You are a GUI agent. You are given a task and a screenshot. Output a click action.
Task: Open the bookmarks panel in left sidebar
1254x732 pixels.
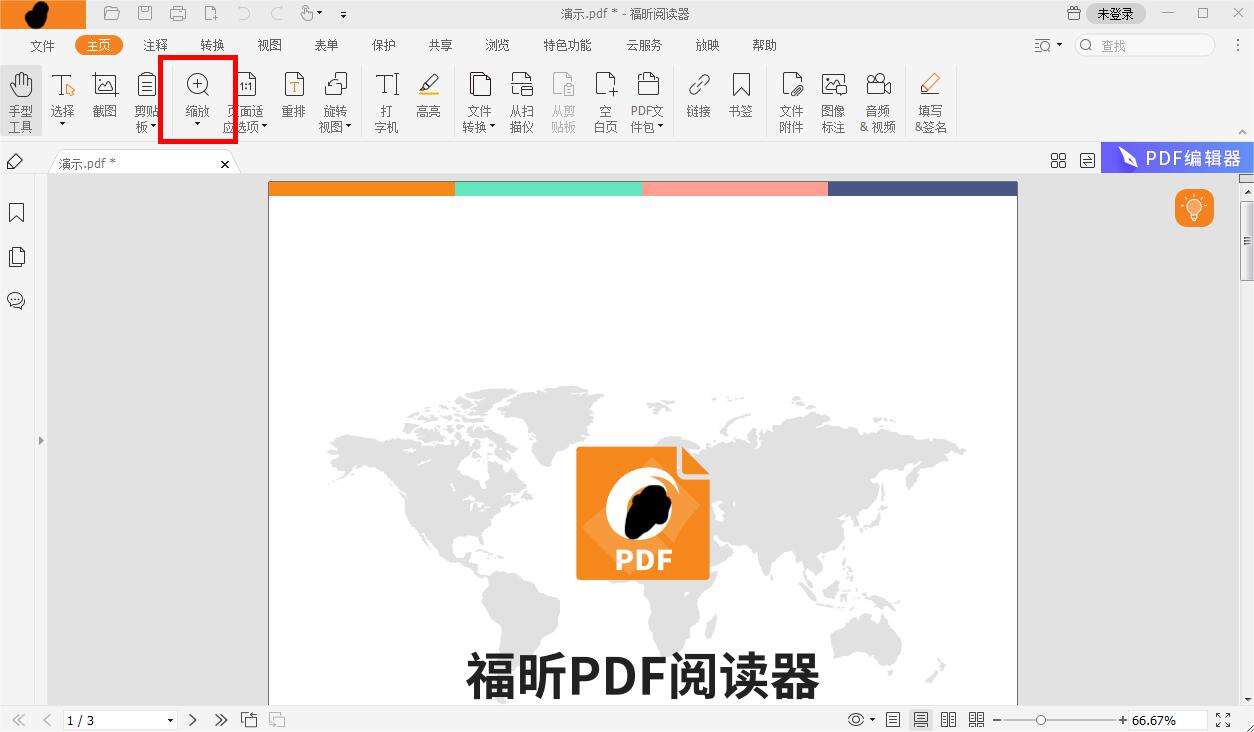16,212
